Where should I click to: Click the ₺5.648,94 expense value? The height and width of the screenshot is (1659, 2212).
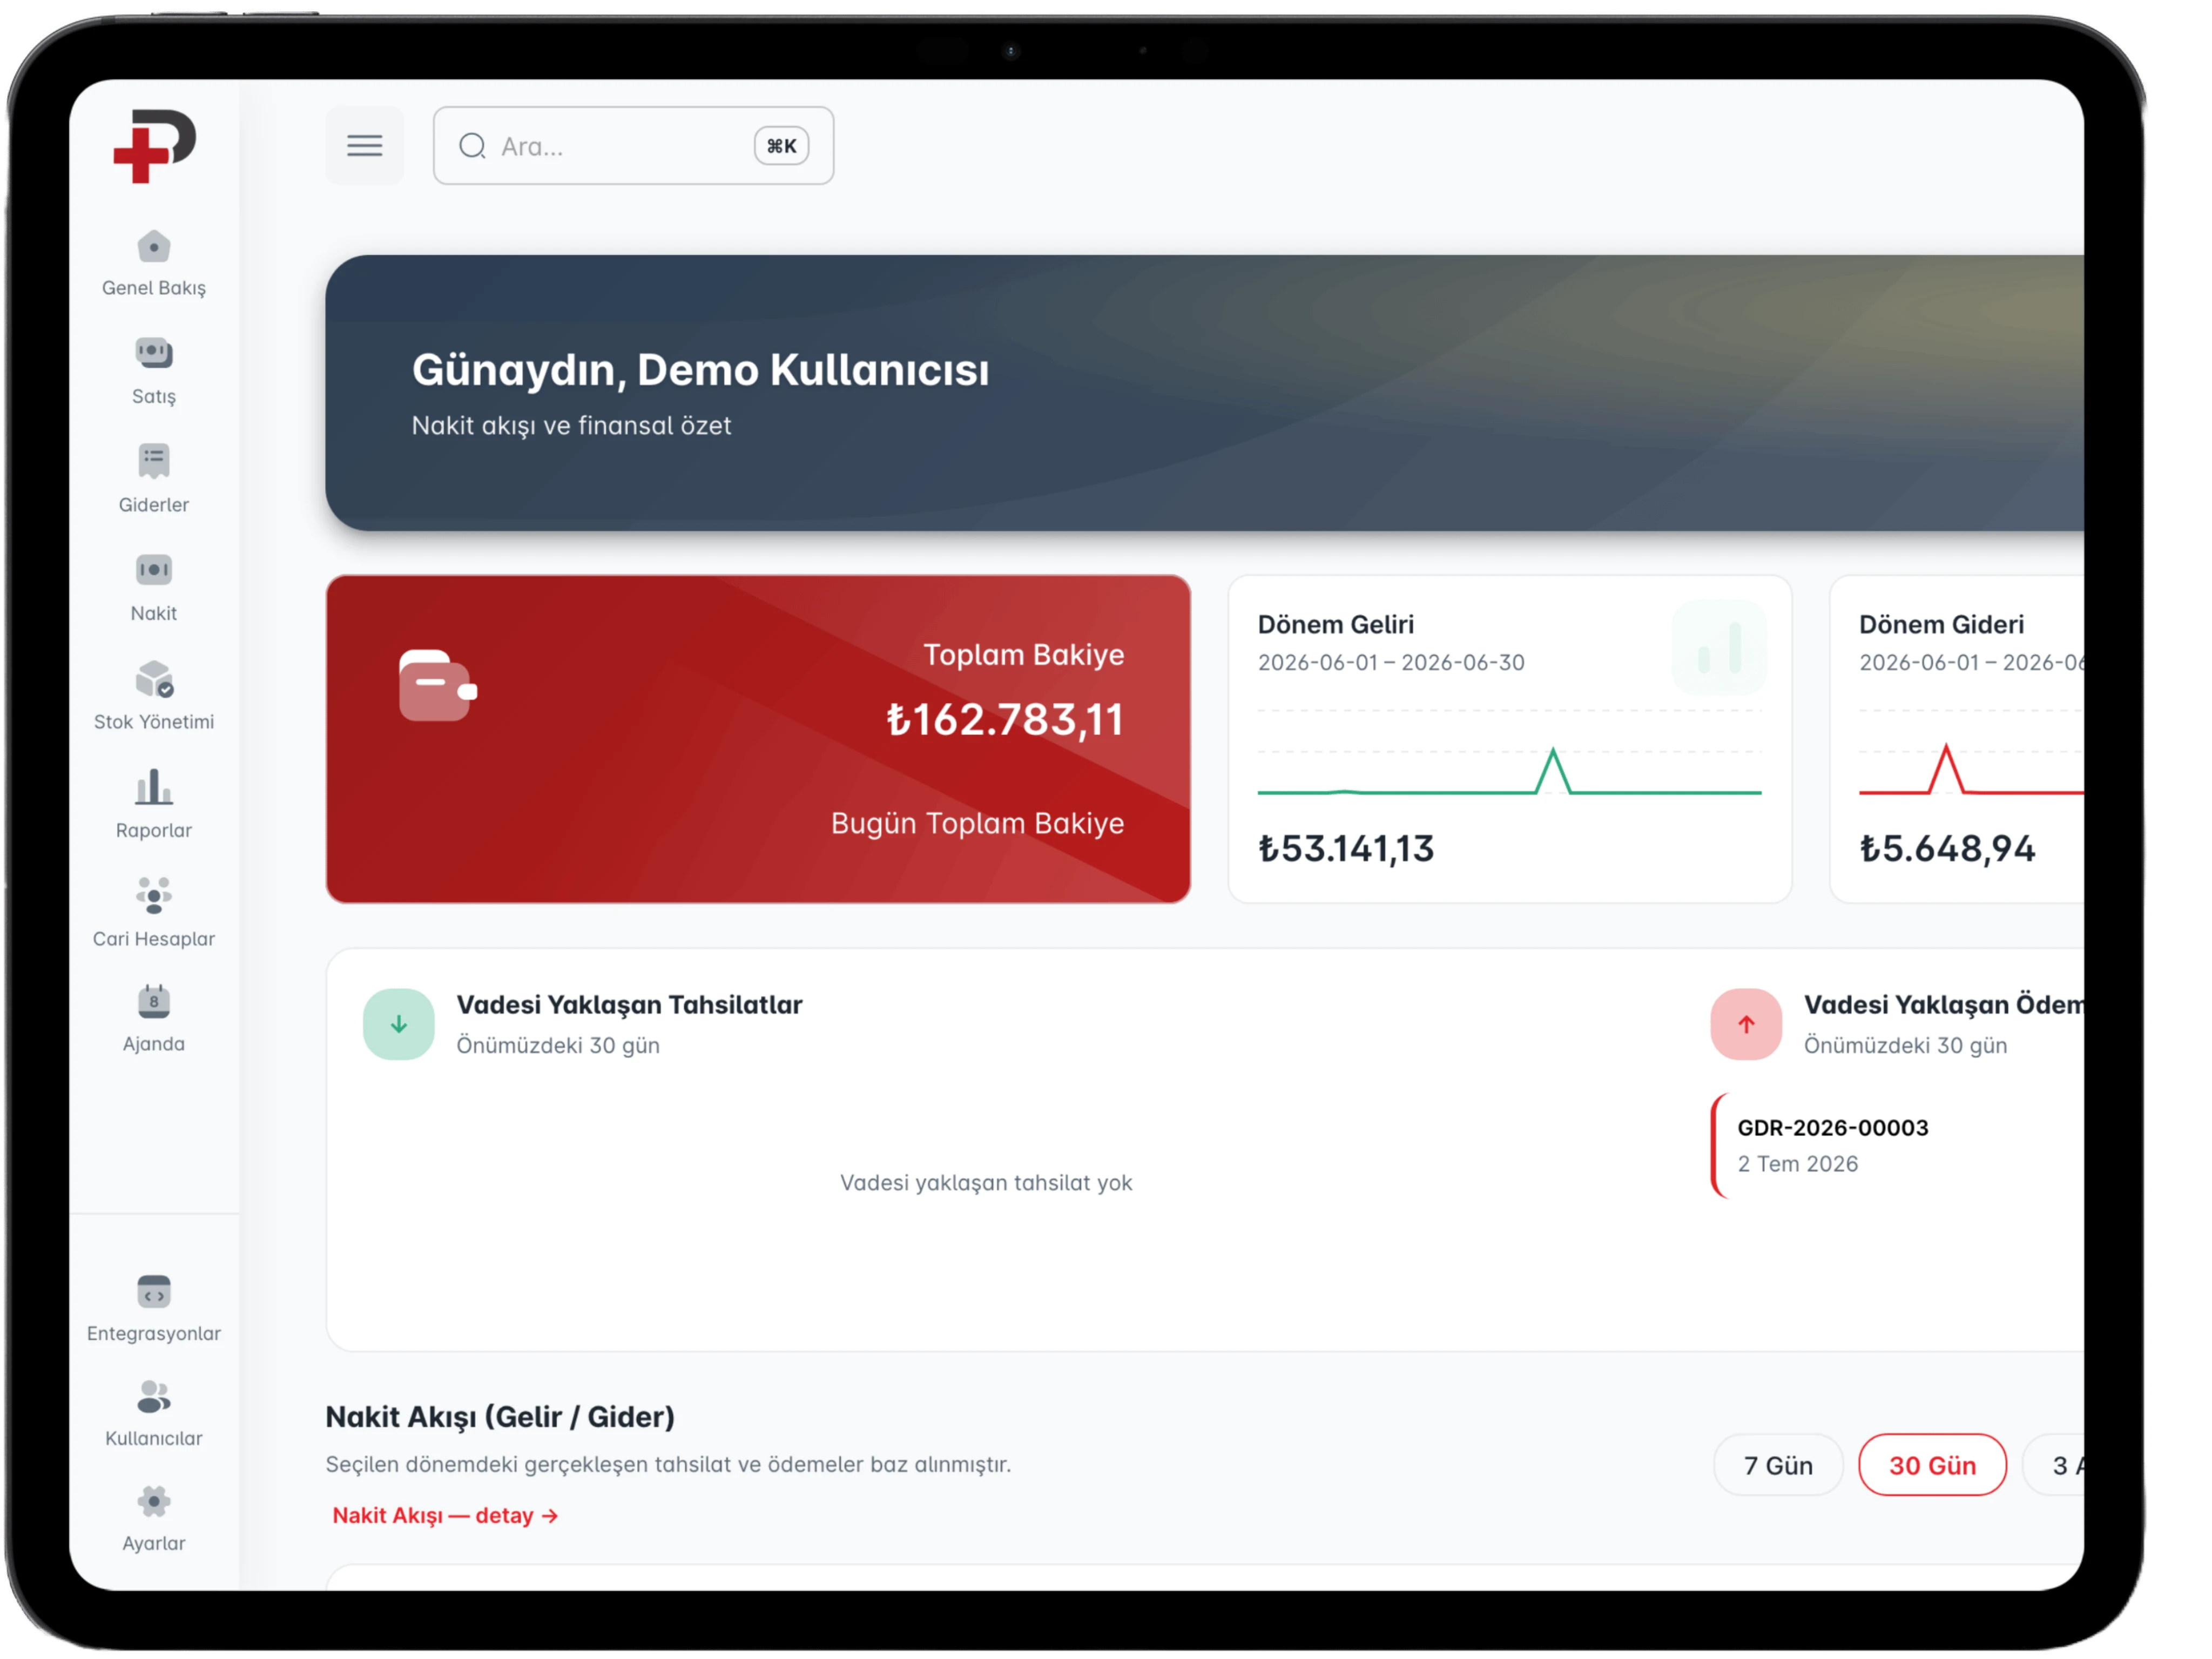(x=1947, y=848)
